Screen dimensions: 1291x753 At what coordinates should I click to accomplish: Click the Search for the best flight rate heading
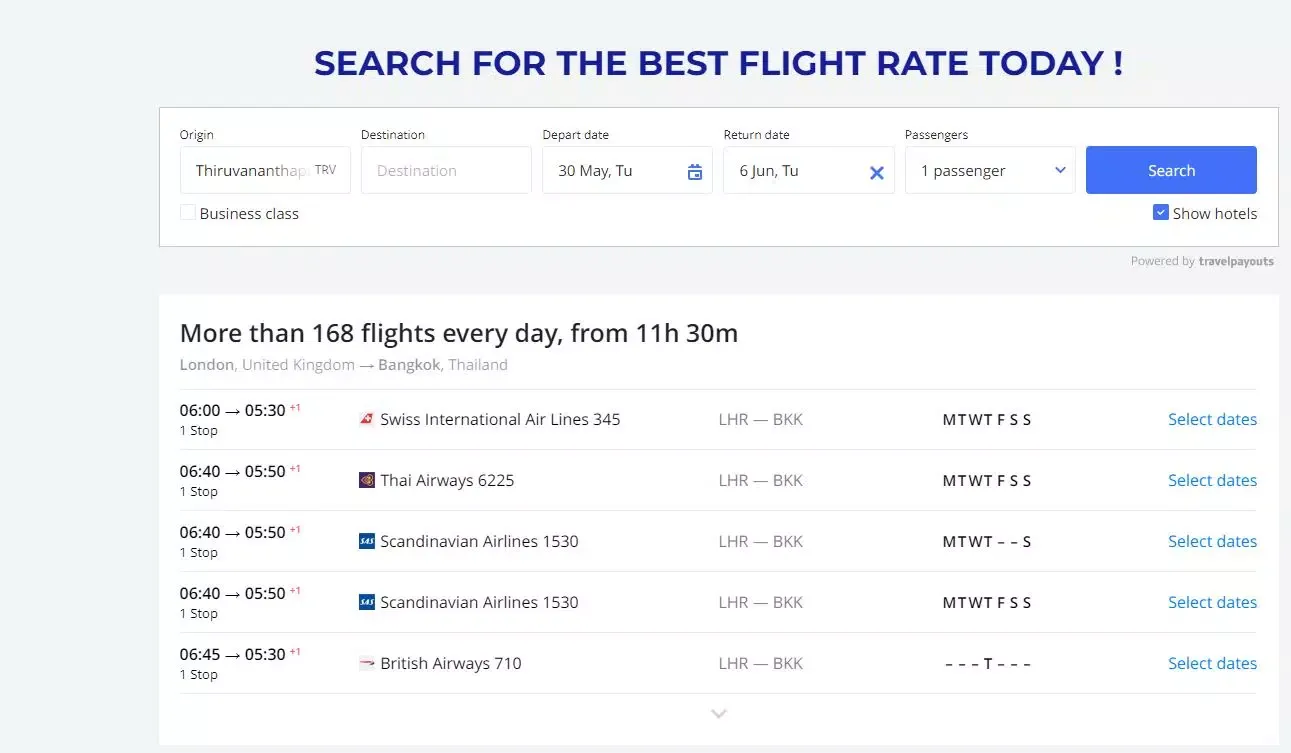tap(718, 63)
